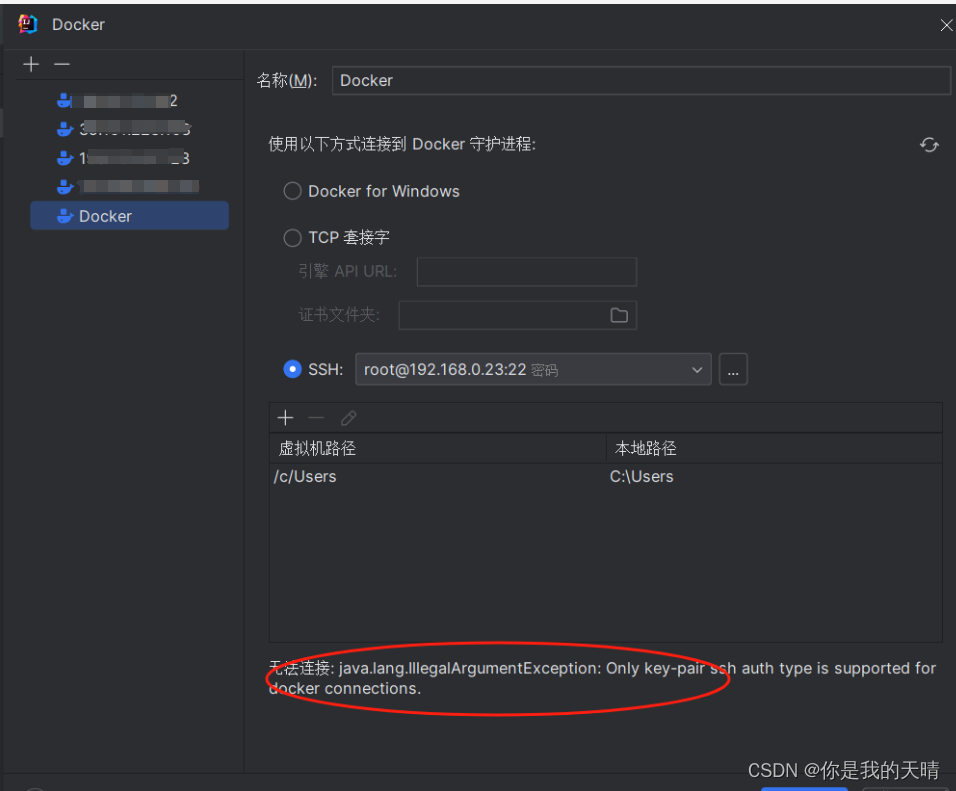Edit the path mapping with pencil icon
The image size is (956, 791).
point(349,418)
